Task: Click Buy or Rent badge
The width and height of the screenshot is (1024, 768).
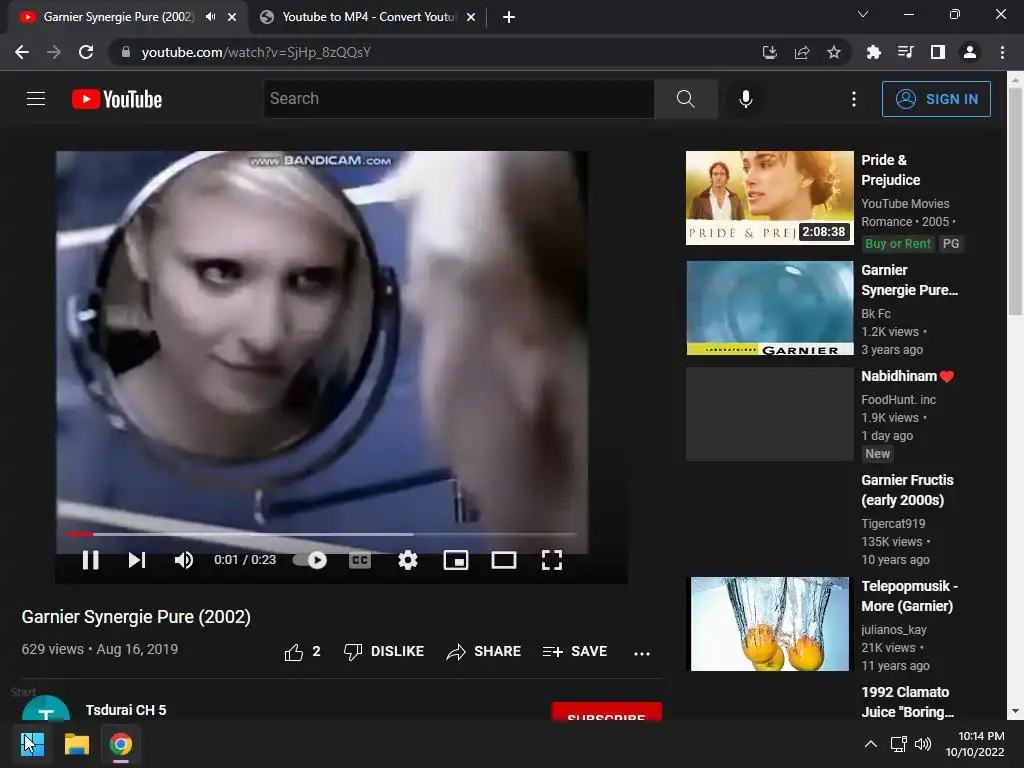Action: [897, 244]
